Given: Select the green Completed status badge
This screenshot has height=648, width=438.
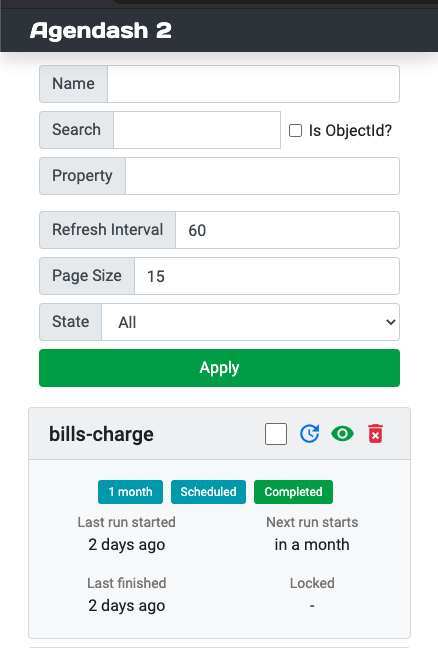Looking at the screenshot, I should click(x=293, y=492).
